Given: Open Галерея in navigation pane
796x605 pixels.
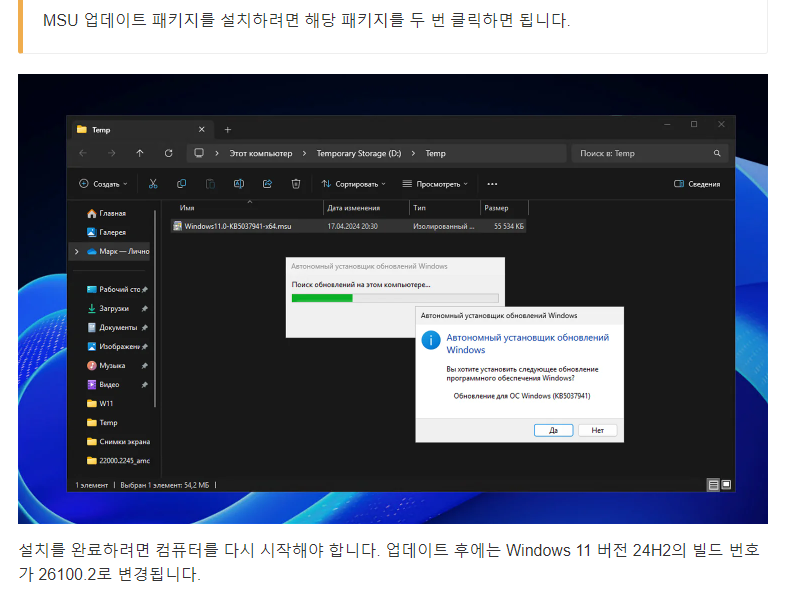Looking at the screenshot, I should point(112,232).
